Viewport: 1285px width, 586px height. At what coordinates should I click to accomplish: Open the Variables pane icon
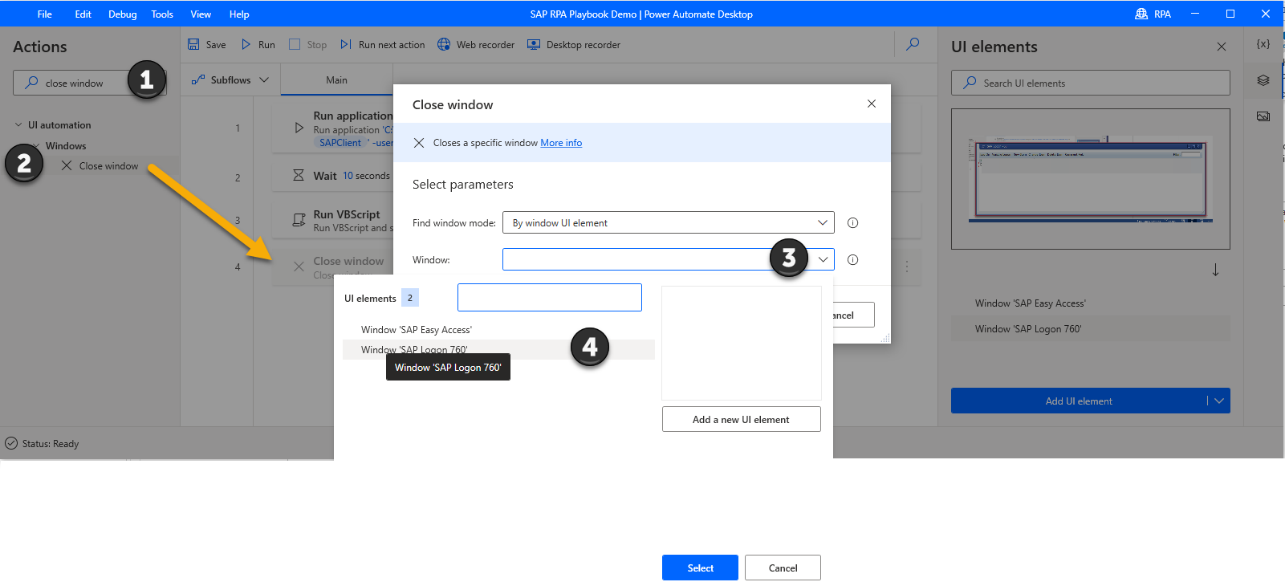(x=1263, y=45)
